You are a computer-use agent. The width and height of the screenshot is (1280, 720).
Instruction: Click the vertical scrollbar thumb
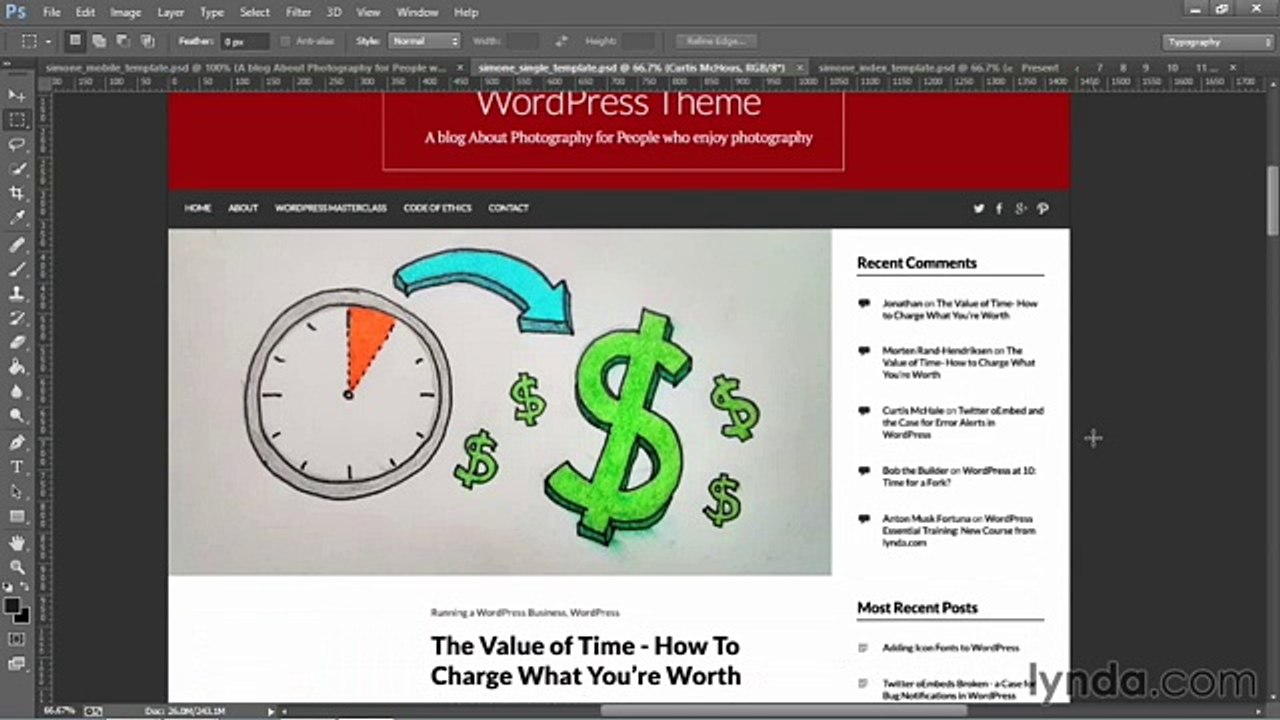pos(1272,200)
